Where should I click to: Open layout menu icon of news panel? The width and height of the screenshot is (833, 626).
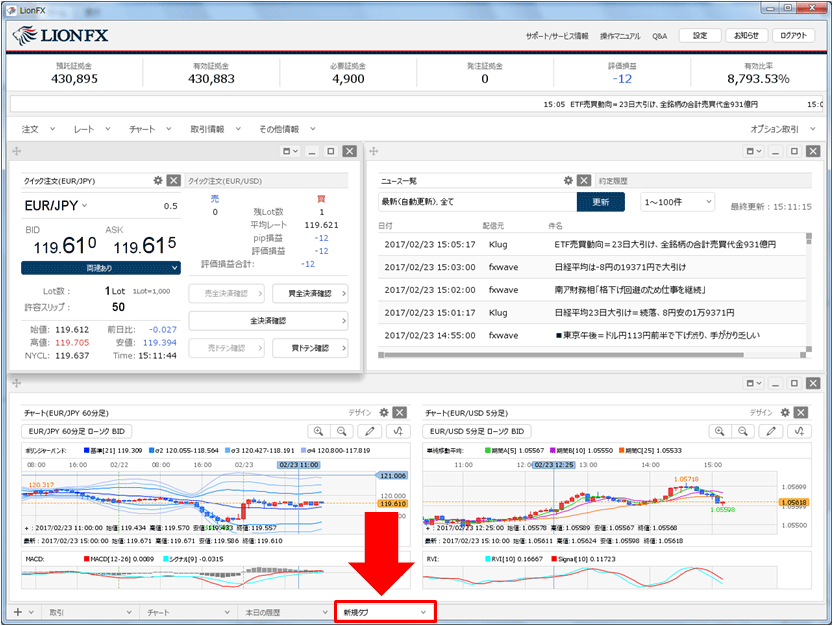click(x=754, y=151)
